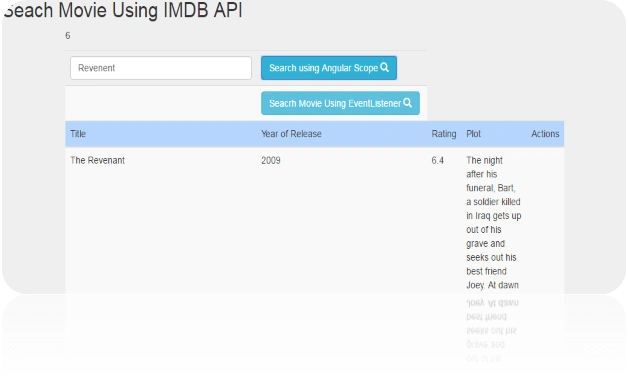Click the title cell 'The Revenant'
628x377 pixels.
point(97,160)
